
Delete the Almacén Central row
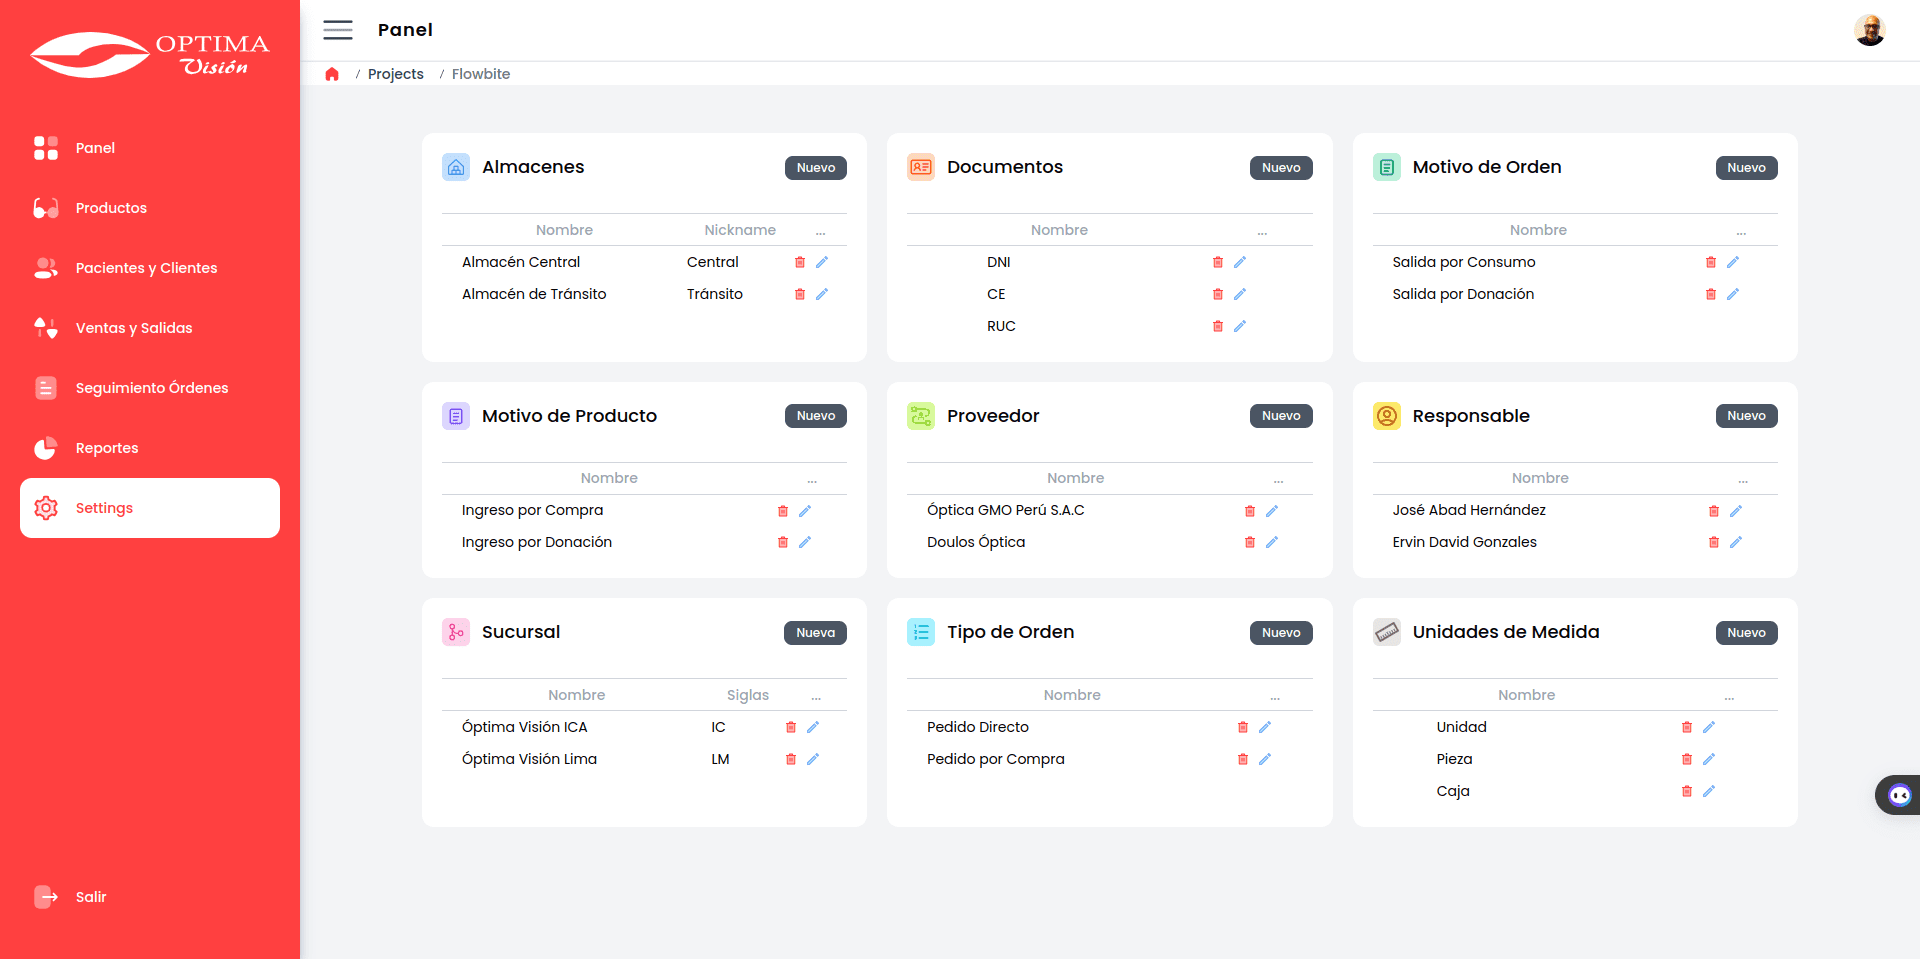point(800,262)
